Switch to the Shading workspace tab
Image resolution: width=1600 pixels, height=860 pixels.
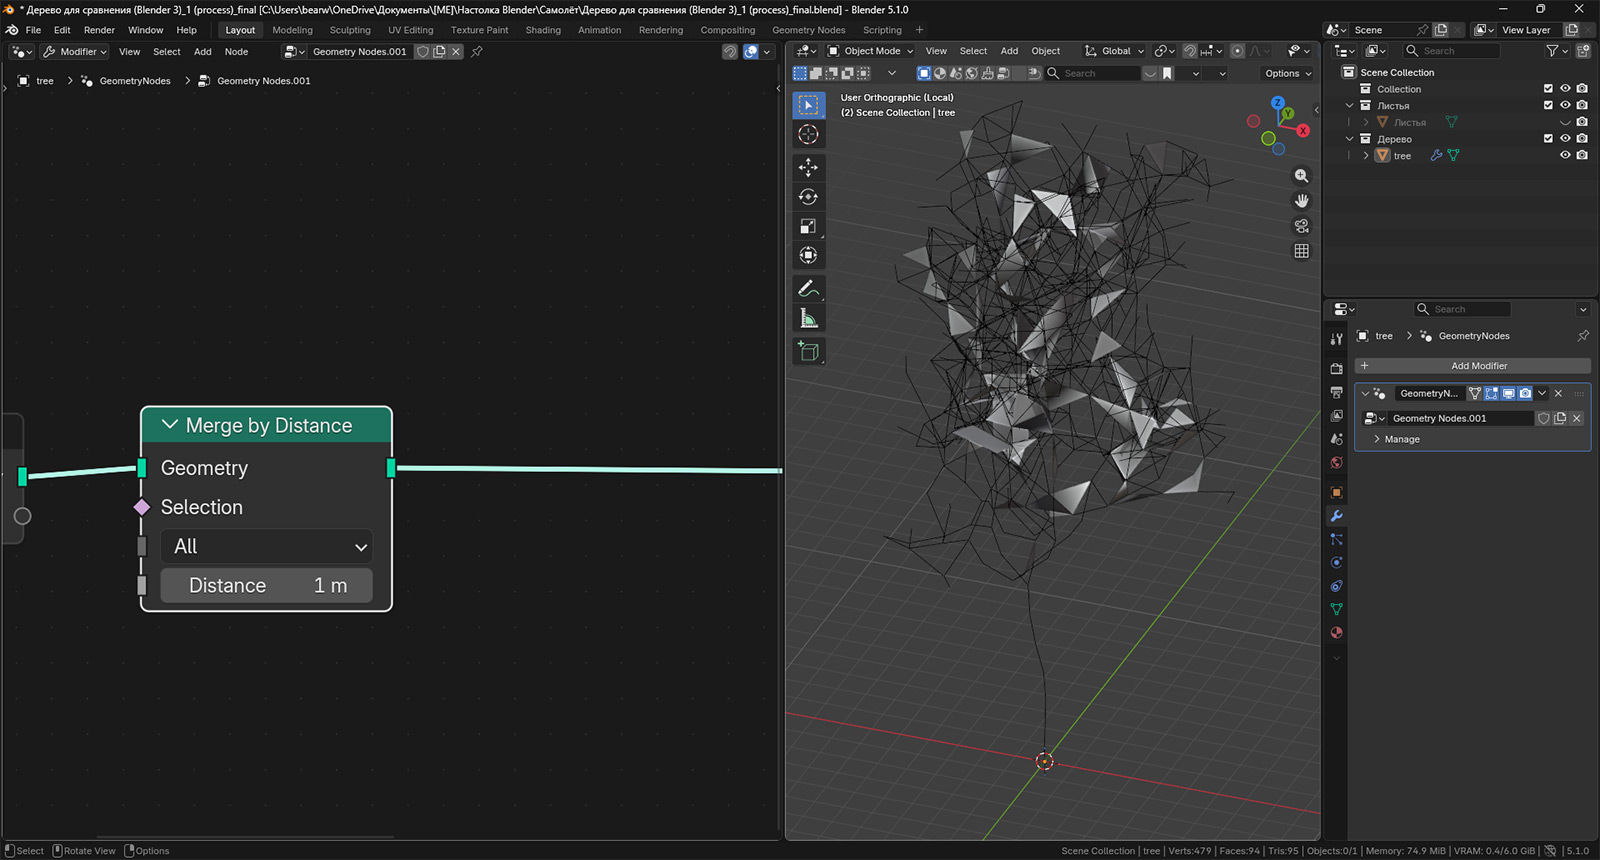click(x=543, y=30)
